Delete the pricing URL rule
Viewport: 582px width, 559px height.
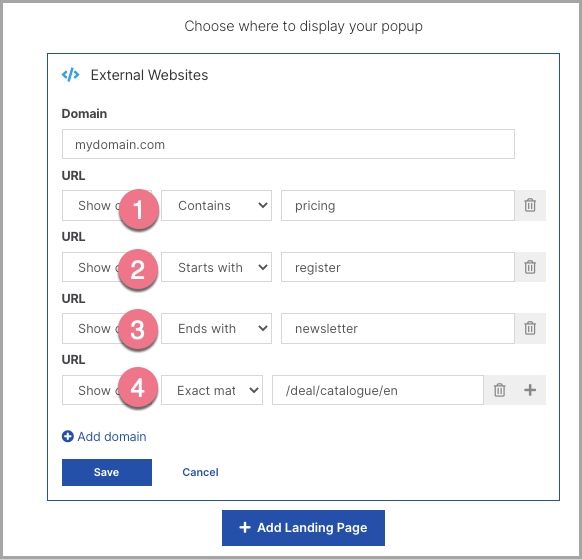pyautogui.click(x=530, y=205)
